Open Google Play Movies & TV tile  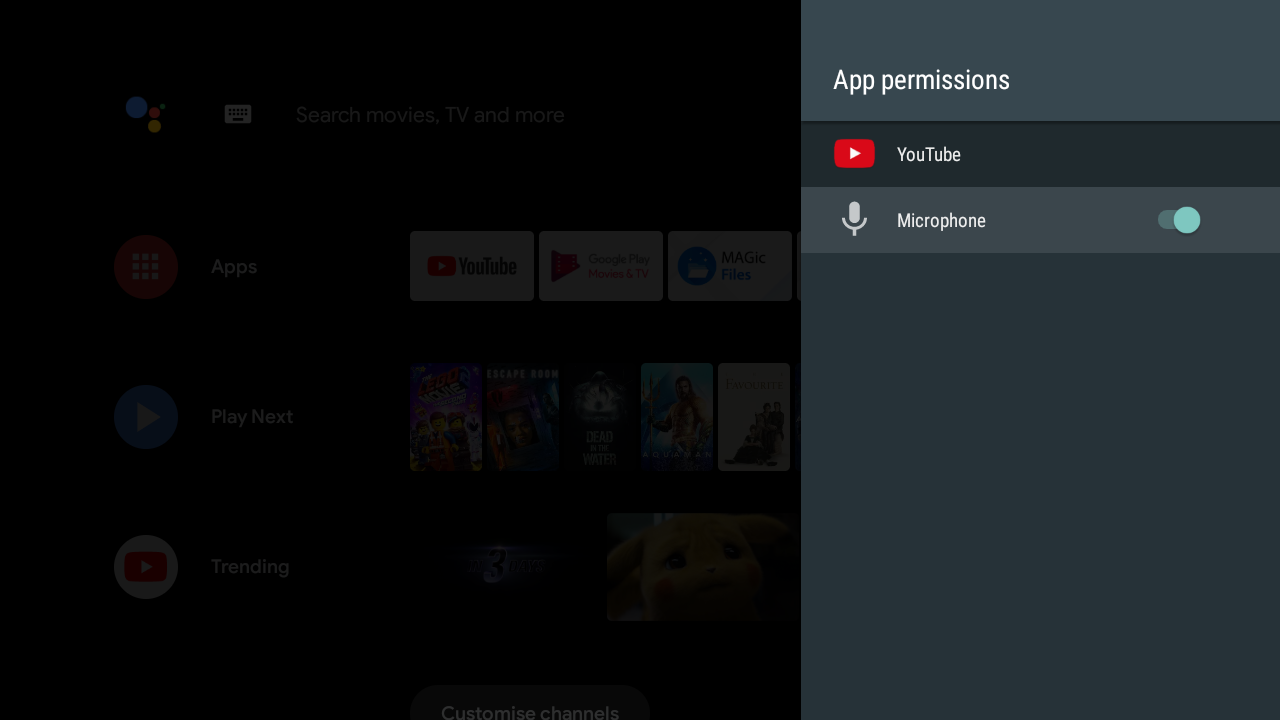pos(601,266)
